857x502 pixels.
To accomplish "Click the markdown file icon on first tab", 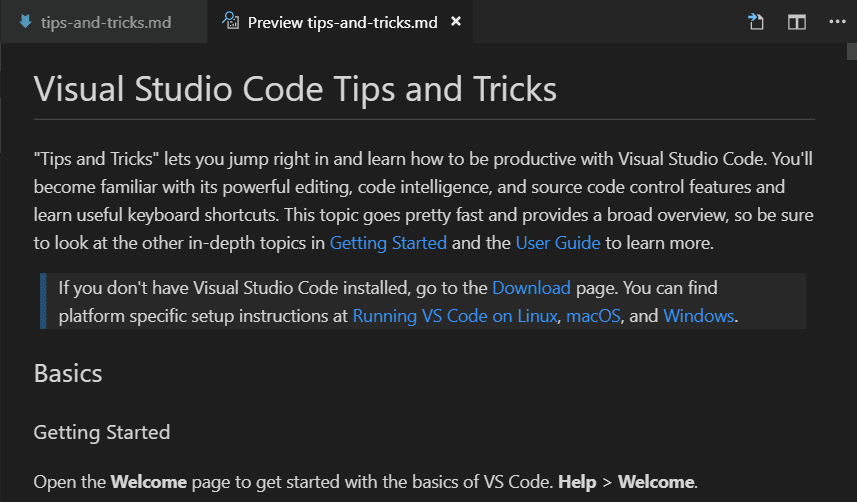I will (24, 22).
